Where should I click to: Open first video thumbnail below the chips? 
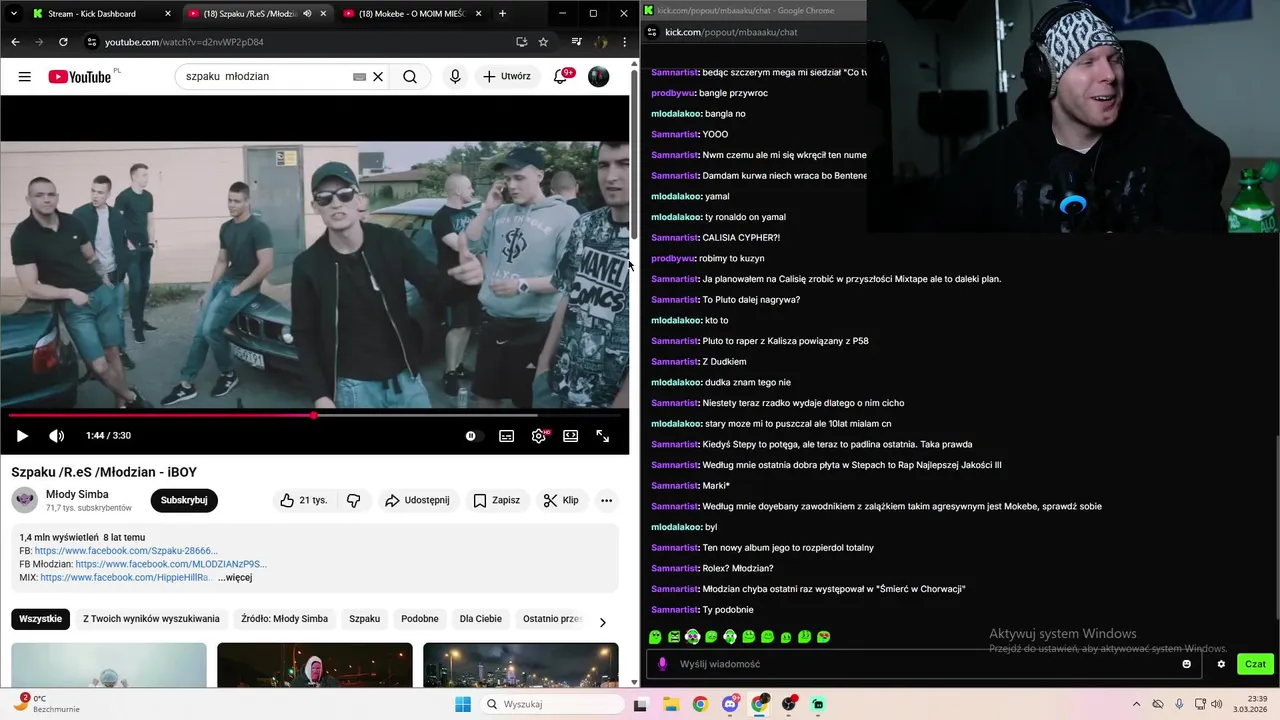click(109, 664)
